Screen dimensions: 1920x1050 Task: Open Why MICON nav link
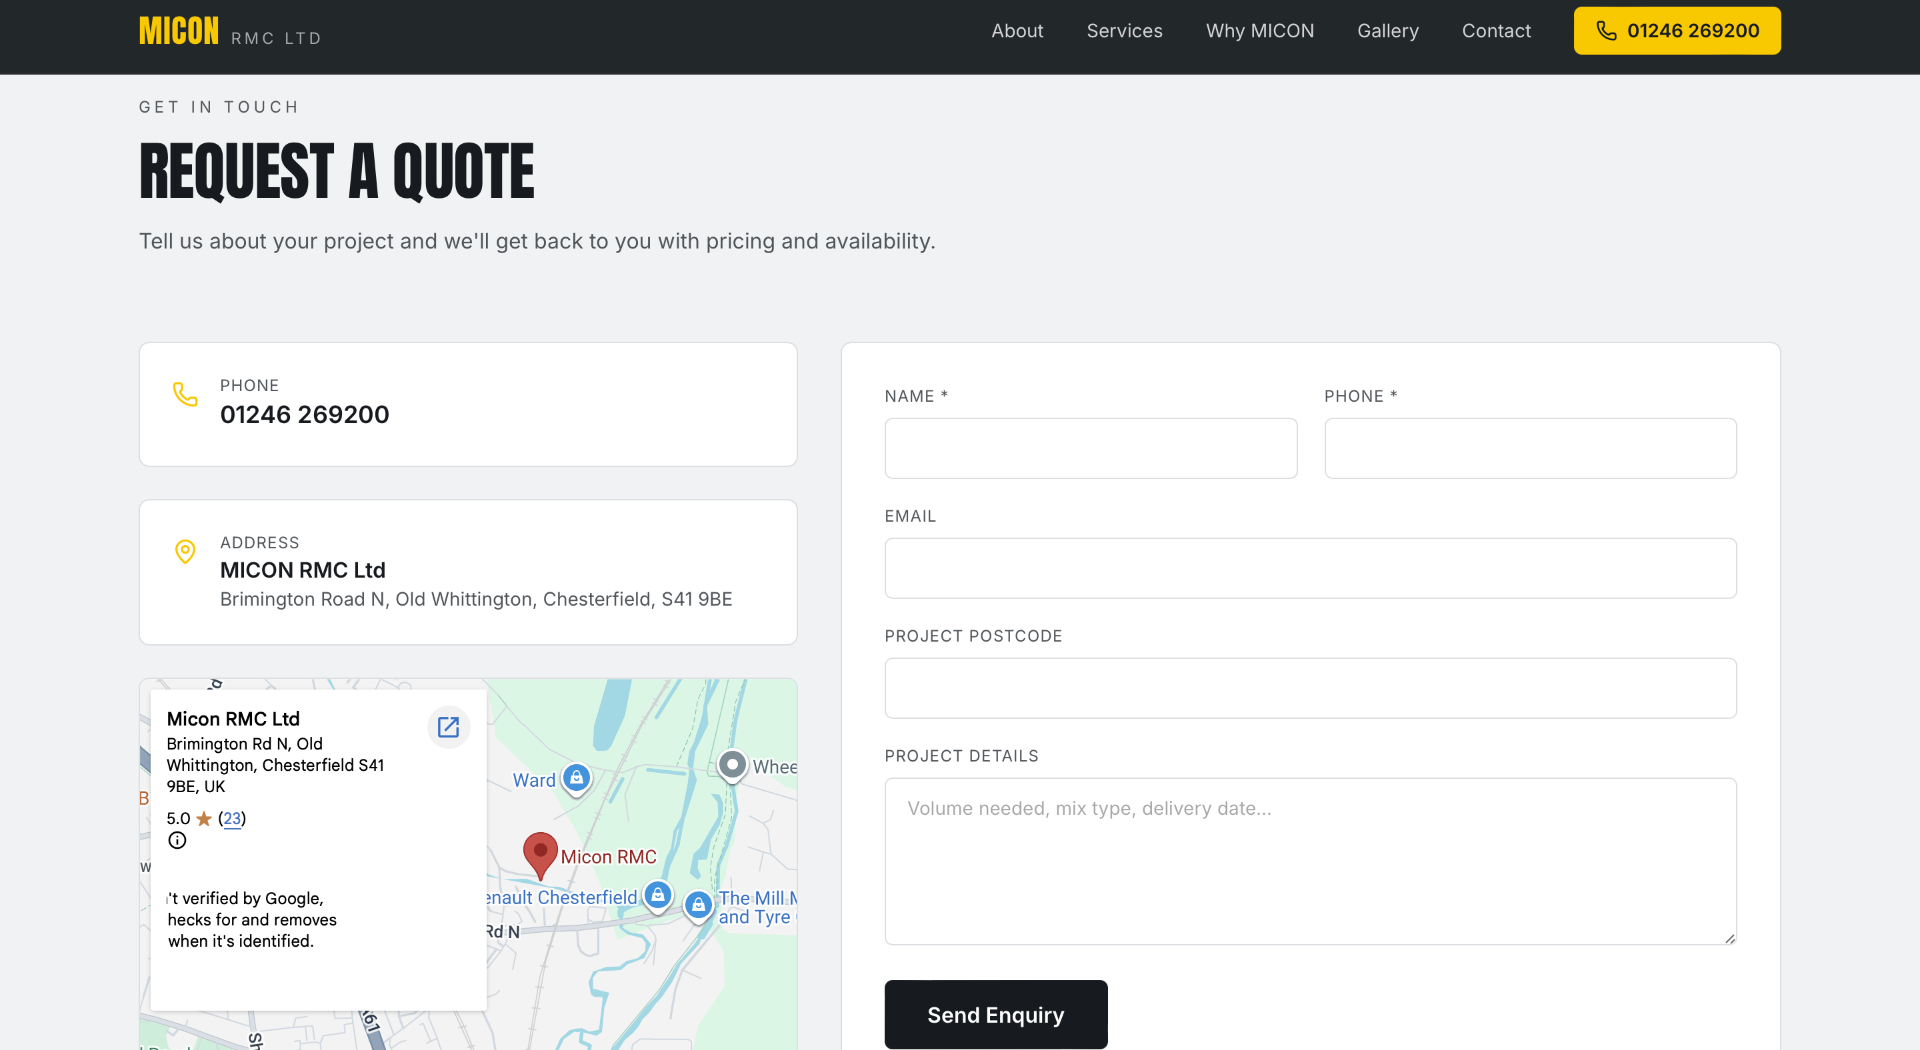1259,31
